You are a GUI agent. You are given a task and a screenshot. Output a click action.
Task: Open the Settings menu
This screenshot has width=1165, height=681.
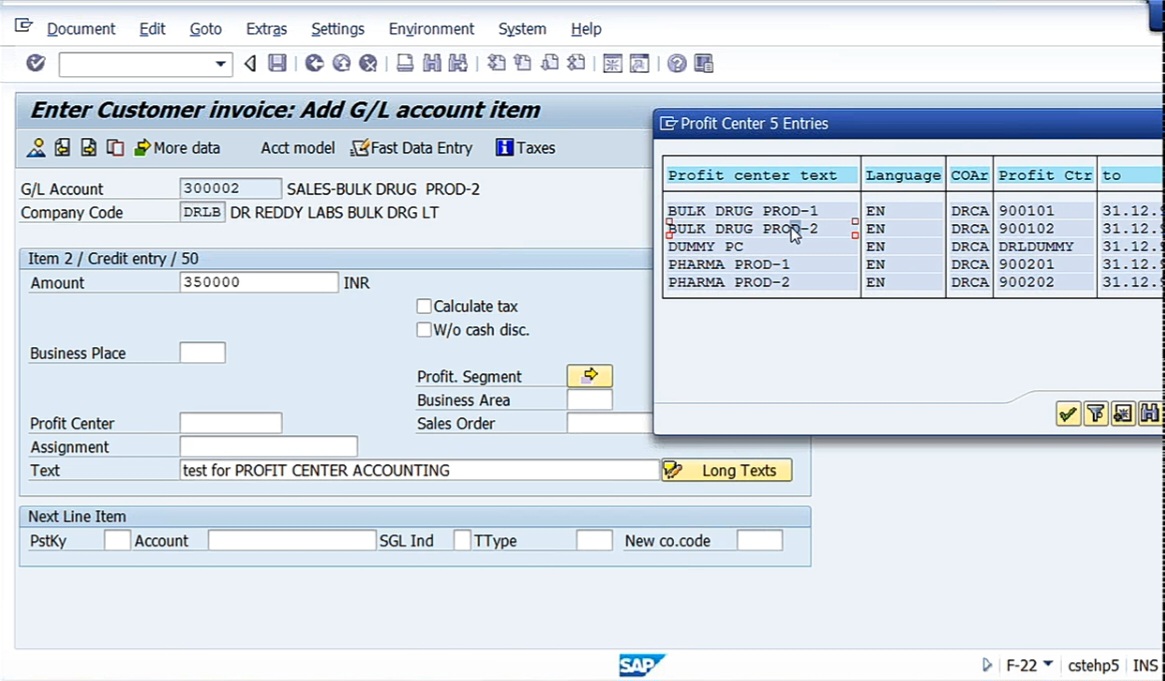[338, 29]
